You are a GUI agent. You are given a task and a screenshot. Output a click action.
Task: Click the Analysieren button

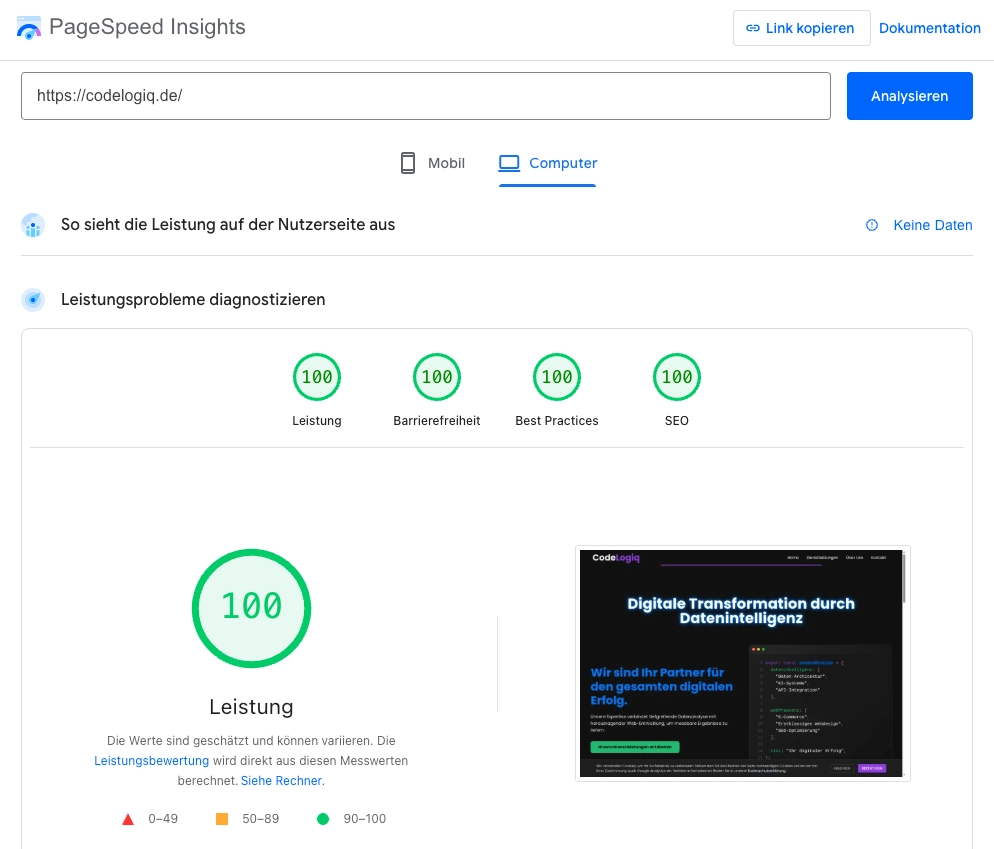coord(909,96)
